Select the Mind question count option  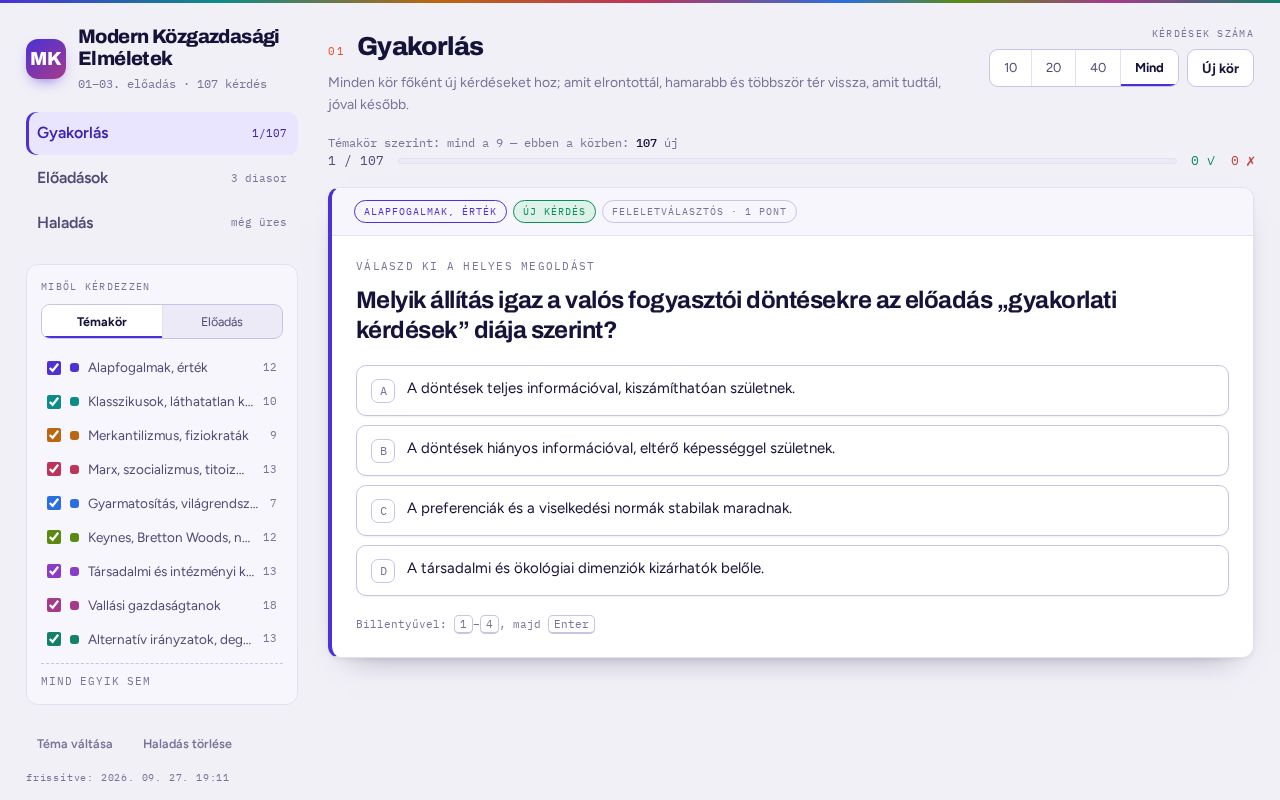[x=1149, y=68]
